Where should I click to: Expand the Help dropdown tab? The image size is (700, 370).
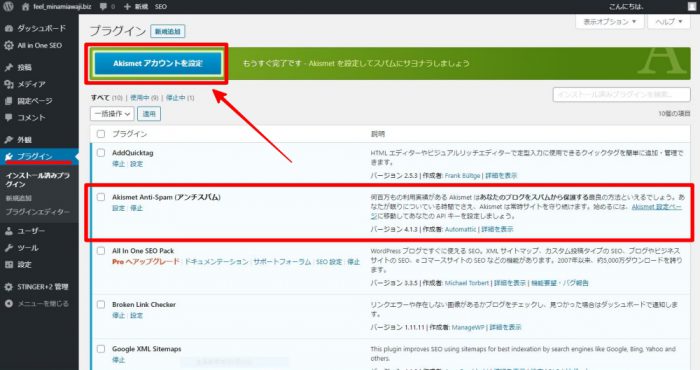point(669,21)
